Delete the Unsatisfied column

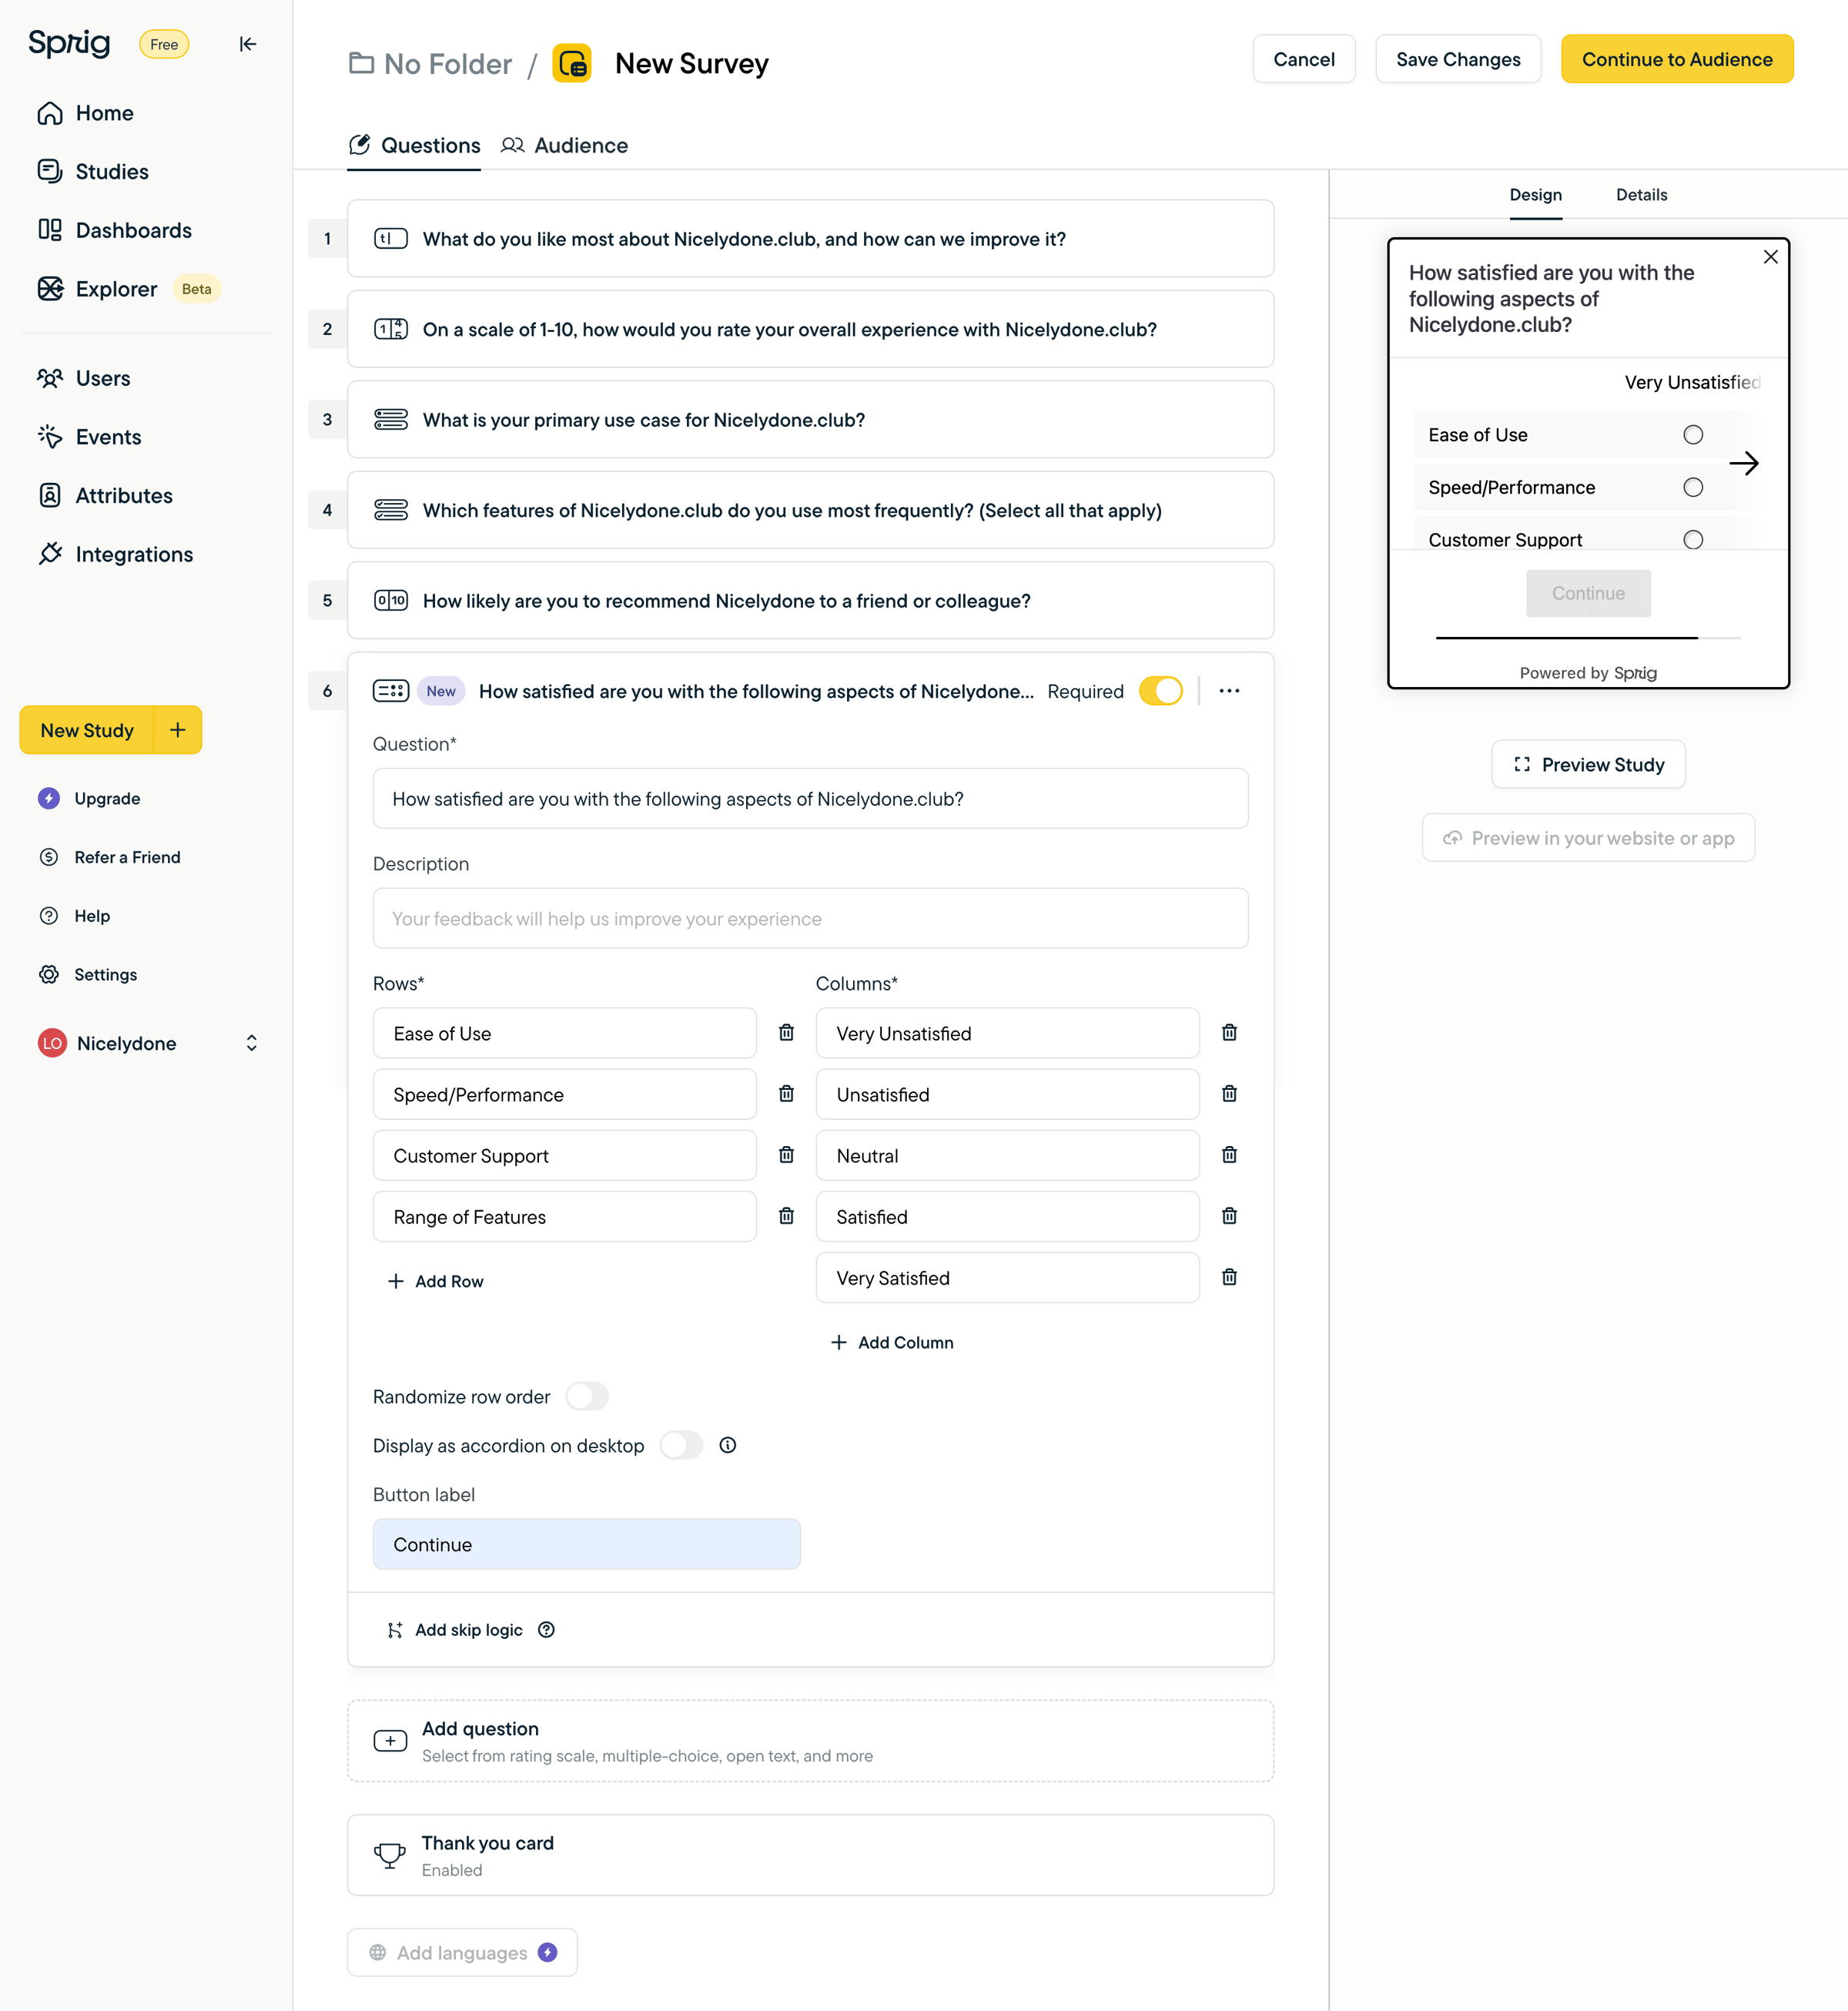(1229, 1093)
